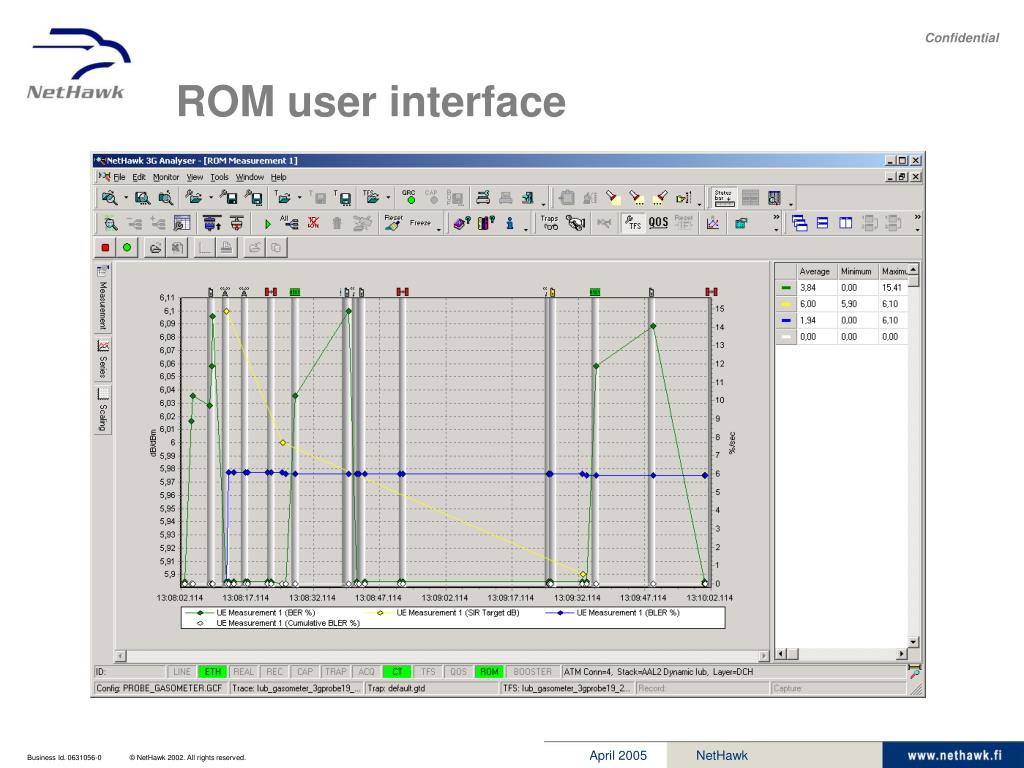Click the green ETH status indicator
Viewport: 1024px width, 768px height.
213,671
